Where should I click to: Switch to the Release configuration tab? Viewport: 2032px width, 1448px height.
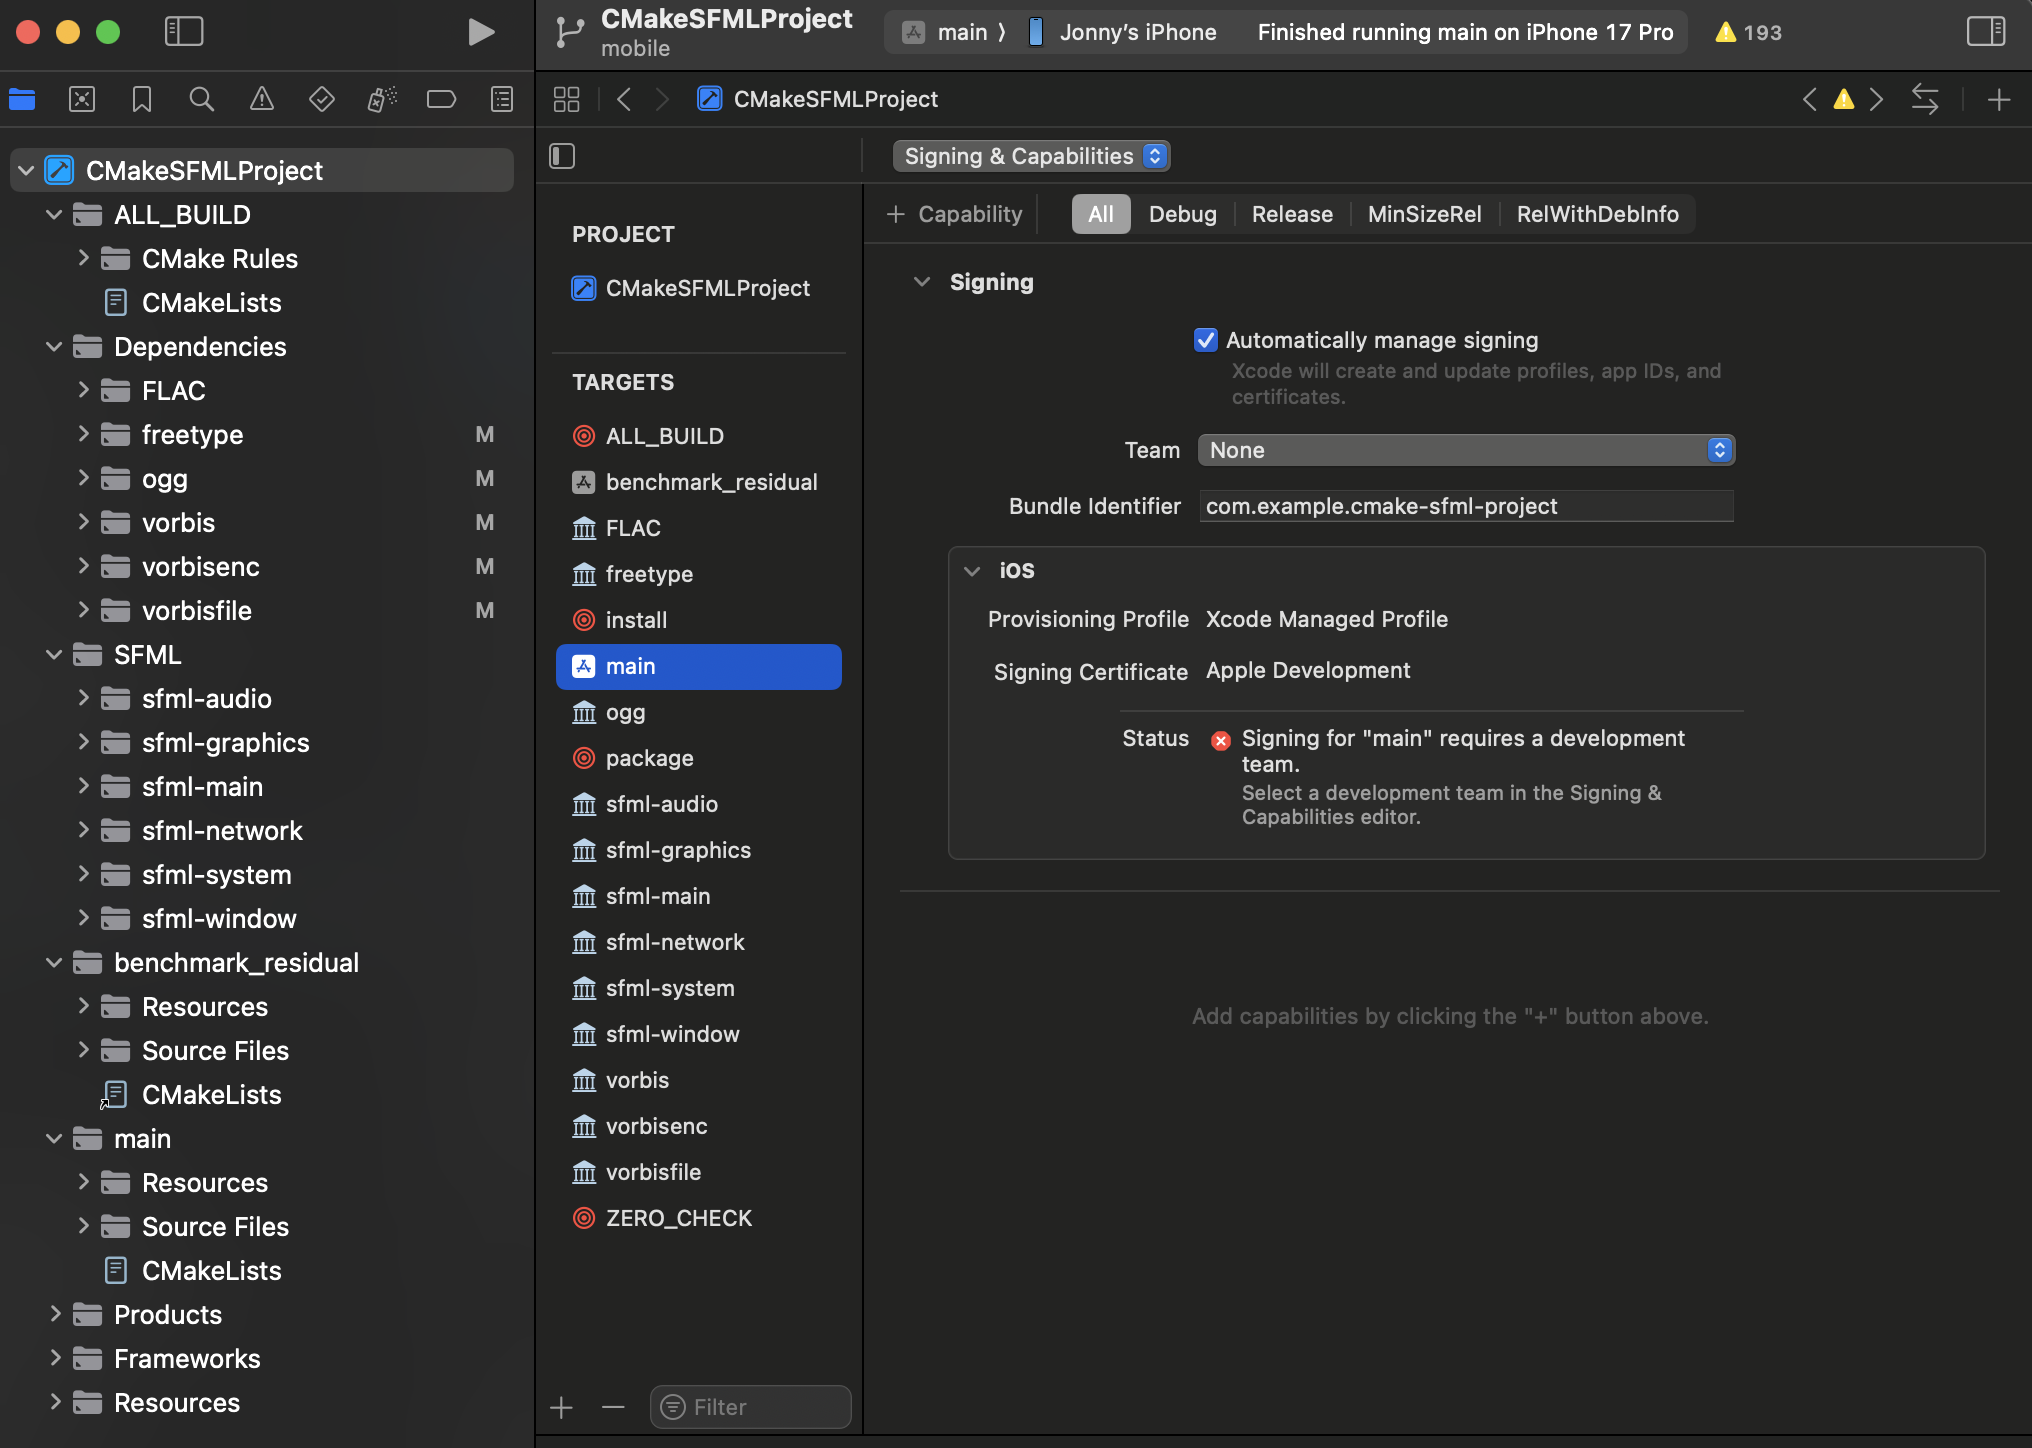coord(1291,213)
